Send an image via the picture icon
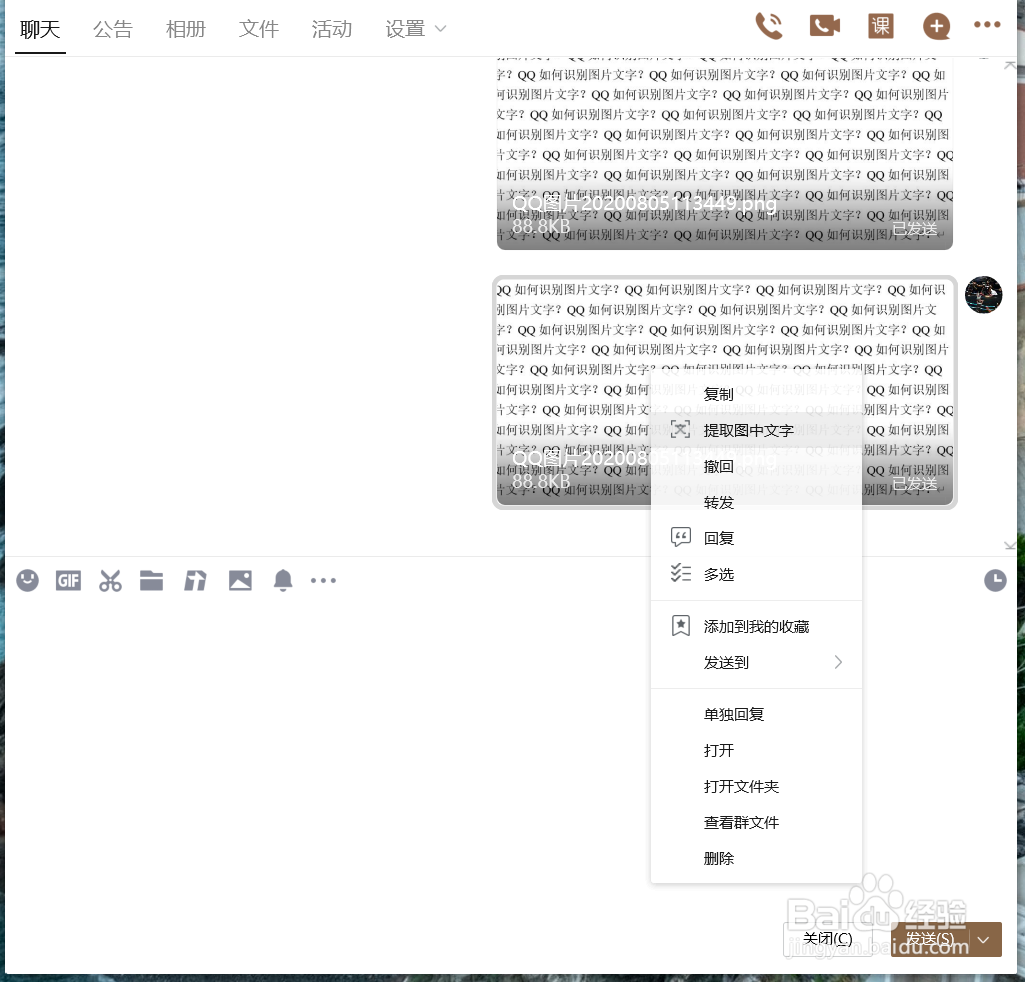 [x=240, y=580]
